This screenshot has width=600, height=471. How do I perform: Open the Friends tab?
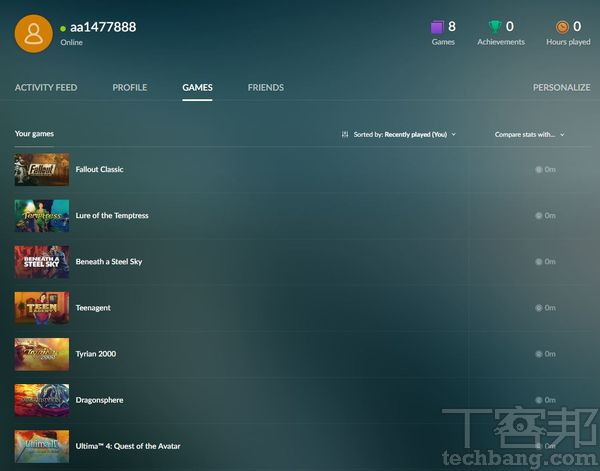point(266,88)
